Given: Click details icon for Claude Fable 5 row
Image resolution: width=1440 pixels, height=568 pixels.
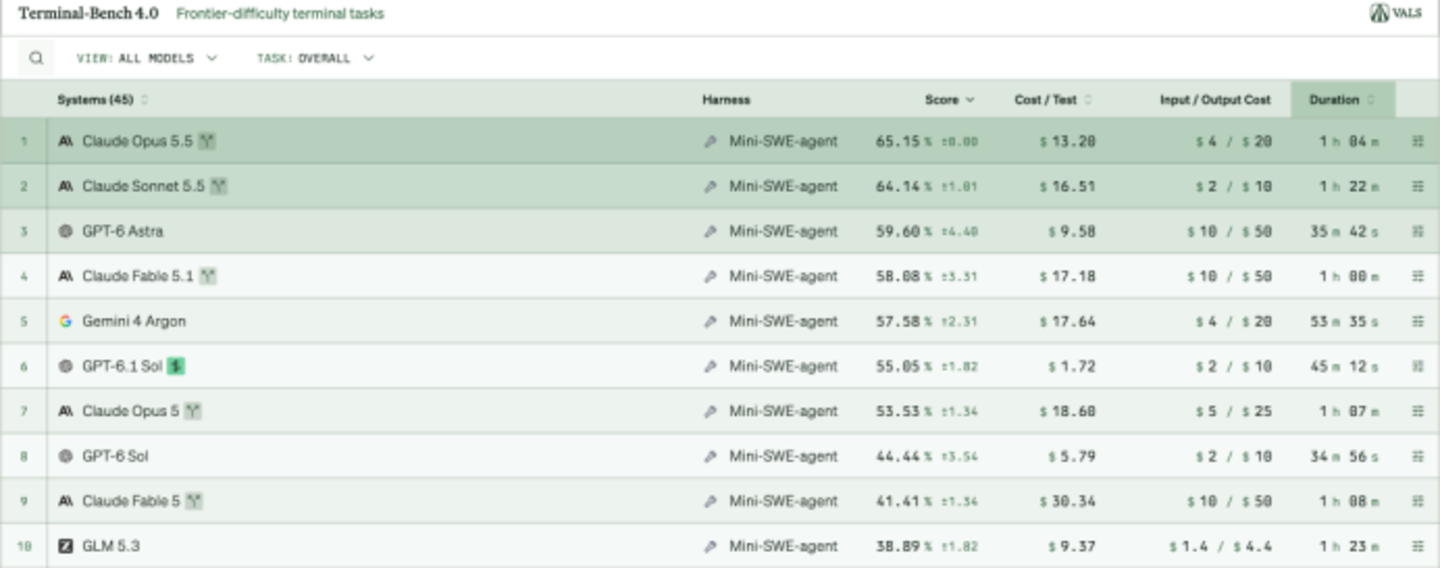Looking at the screenshot, I should 1417,501.
